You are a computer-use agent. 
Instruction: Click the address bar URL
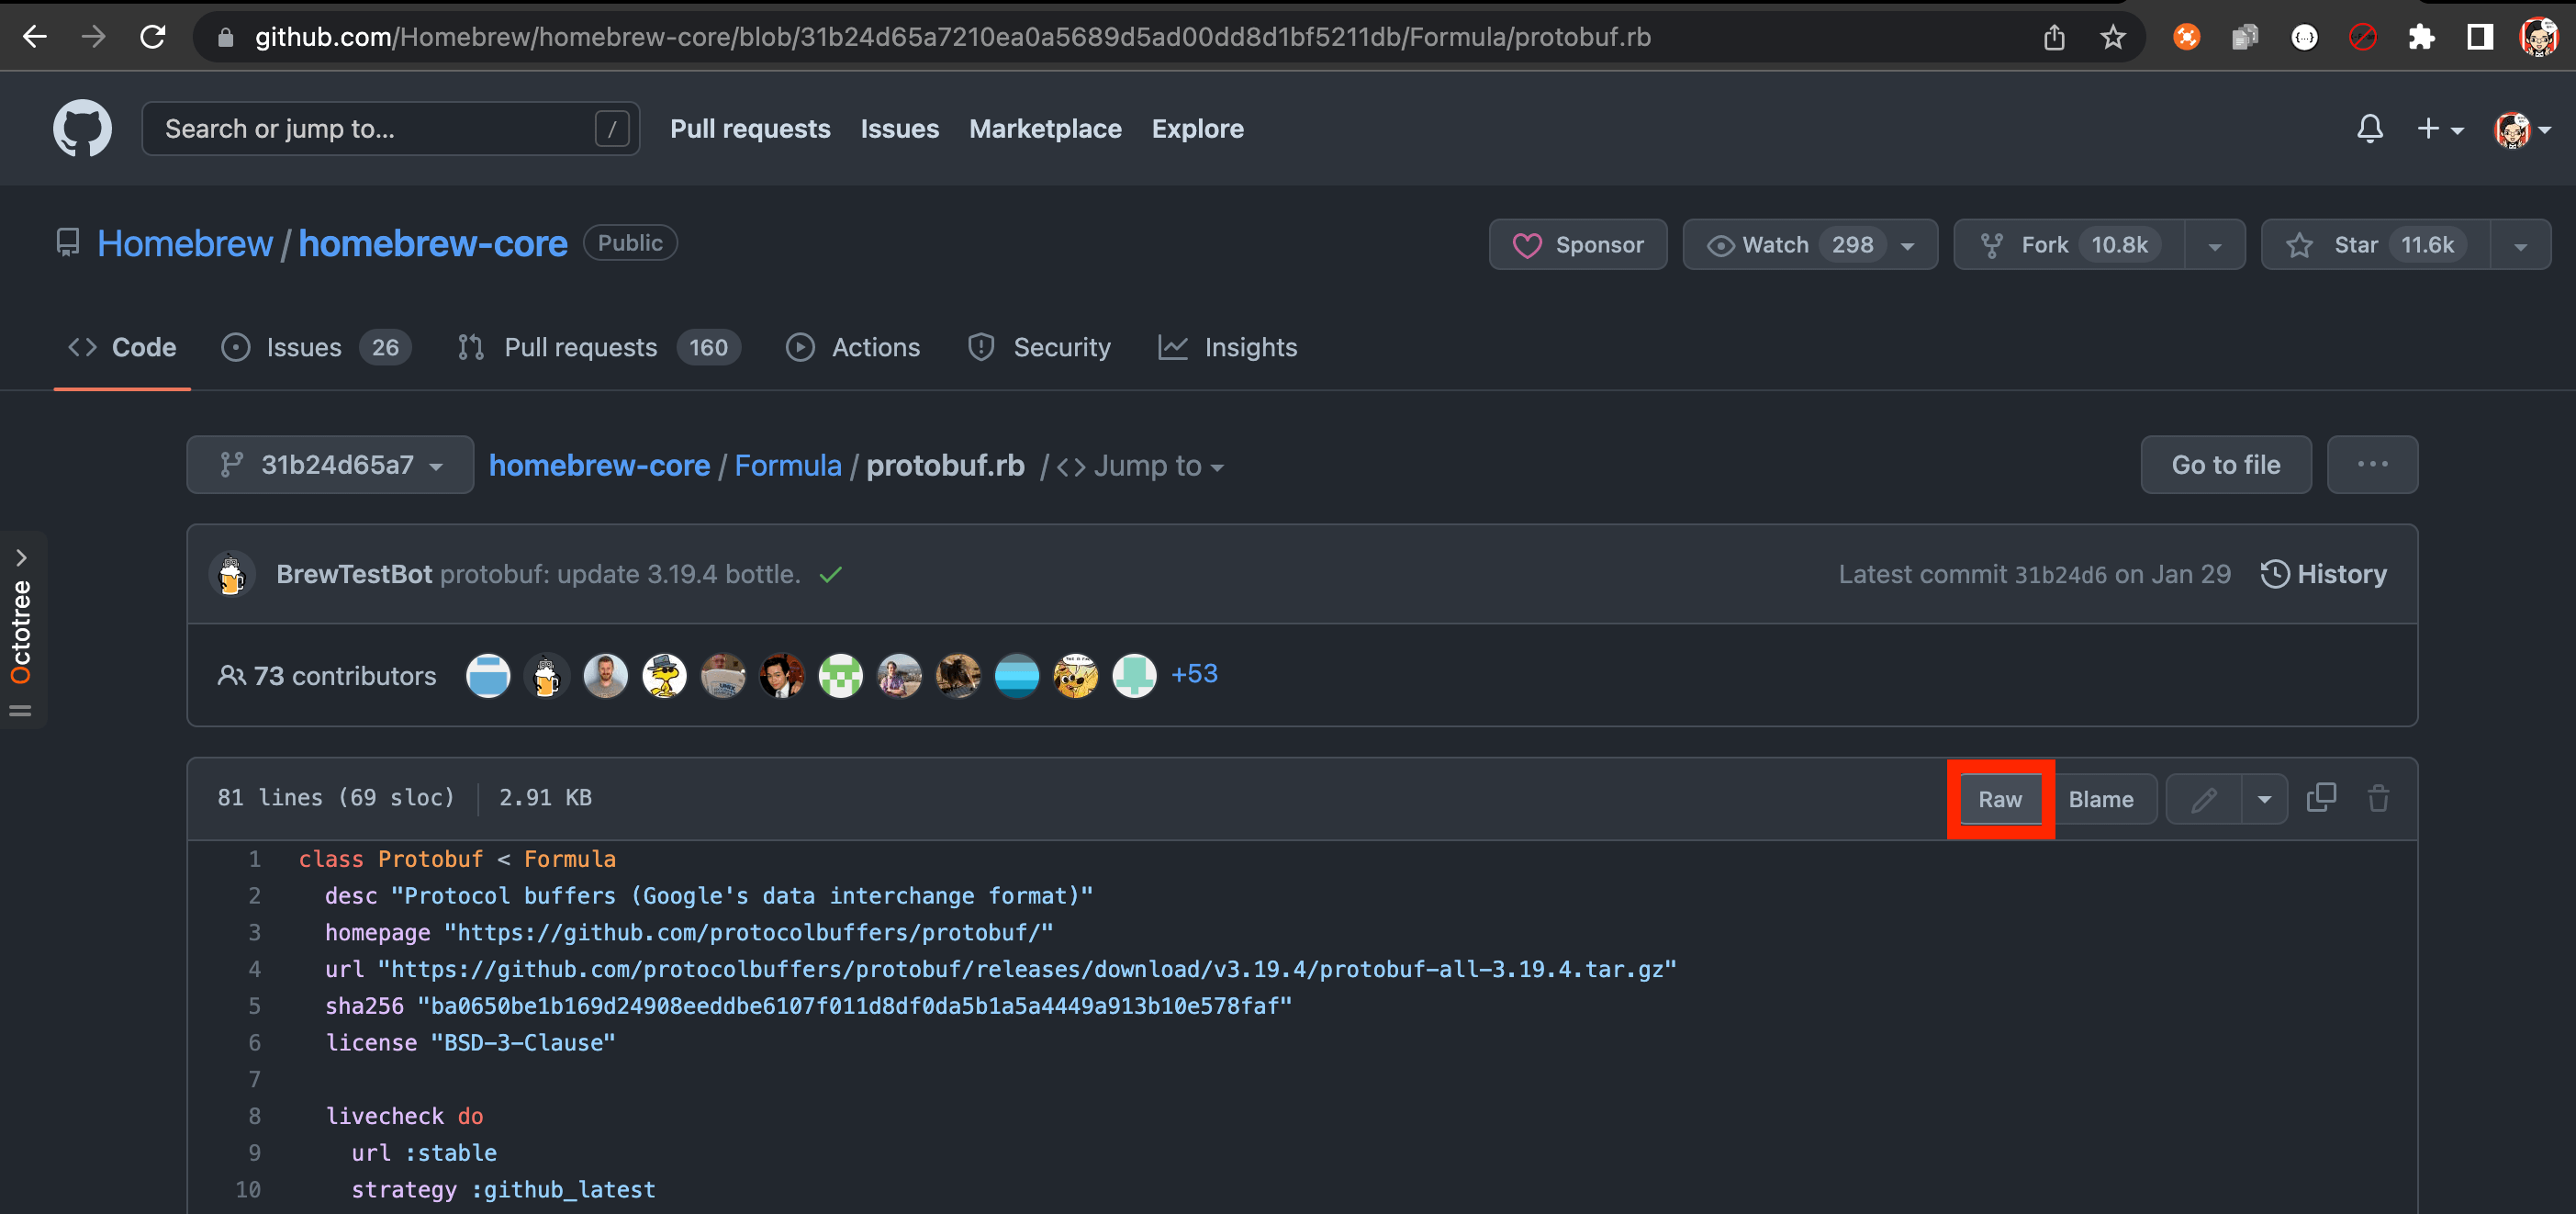tap(952, 37)
